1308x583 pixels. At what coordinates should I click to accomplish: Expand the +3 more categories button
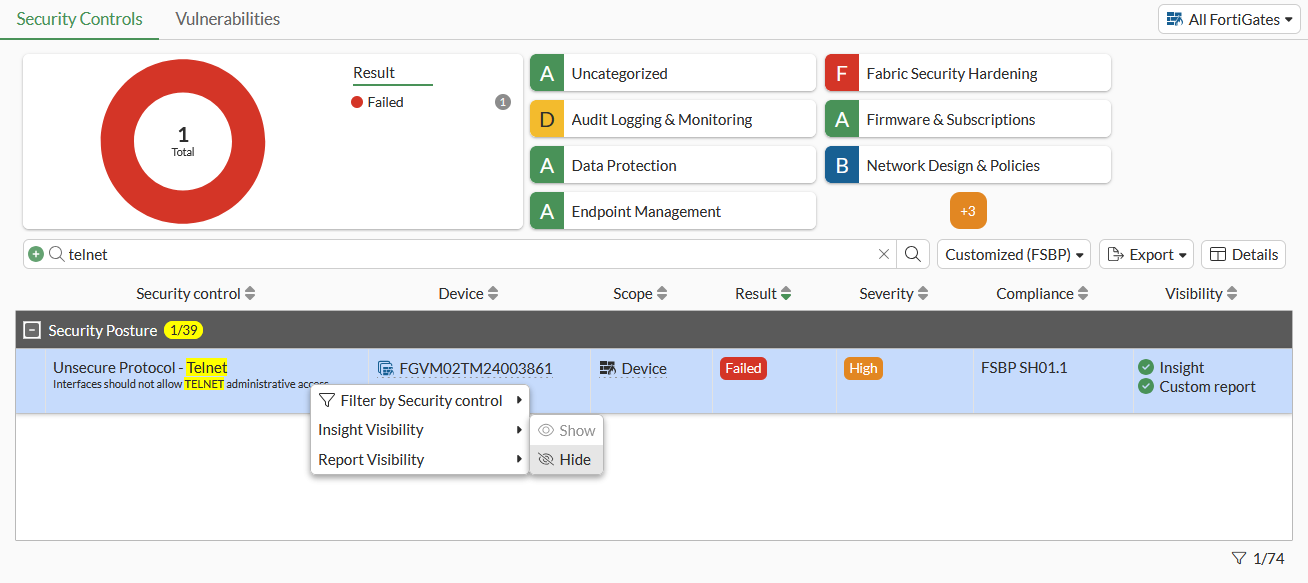(968, 211)
